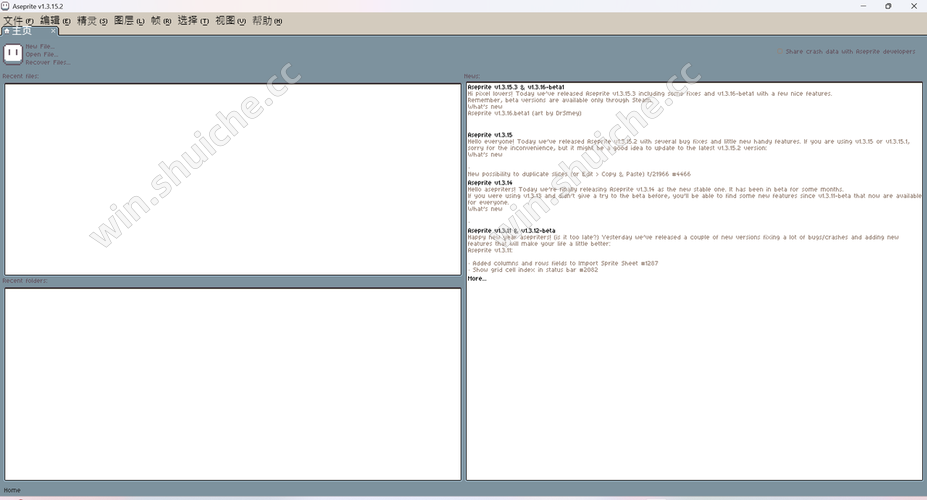Image resolution: width=927 pixels, height=500 pixels.
Task: Select the 主页 tab
Action: tap(30, 31)
